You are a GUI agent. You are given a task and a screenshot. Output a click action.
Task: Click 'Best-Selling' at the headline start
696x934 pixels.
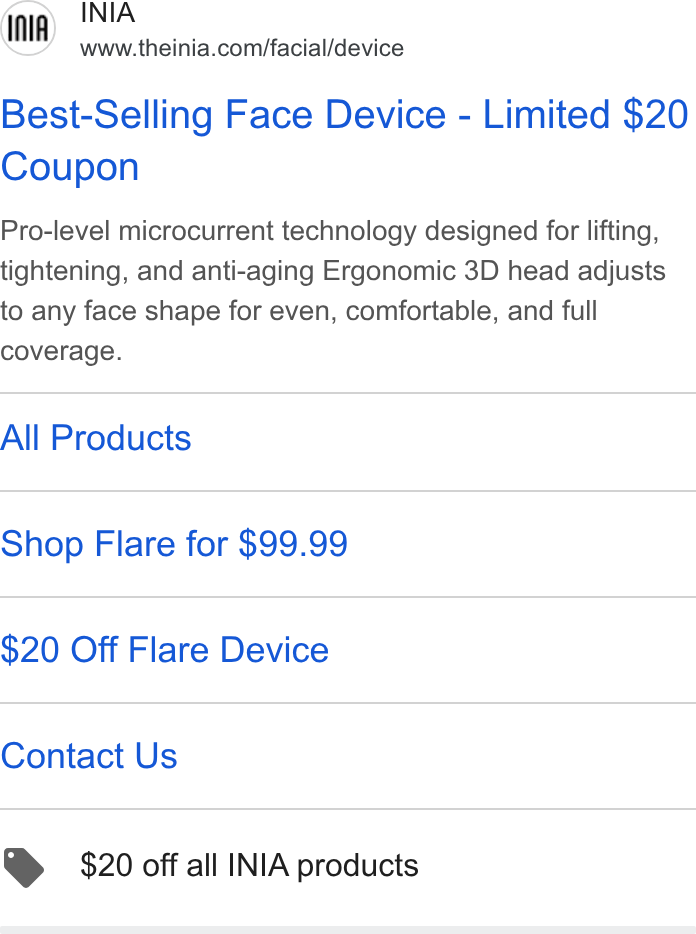click(x=107, y=114)
